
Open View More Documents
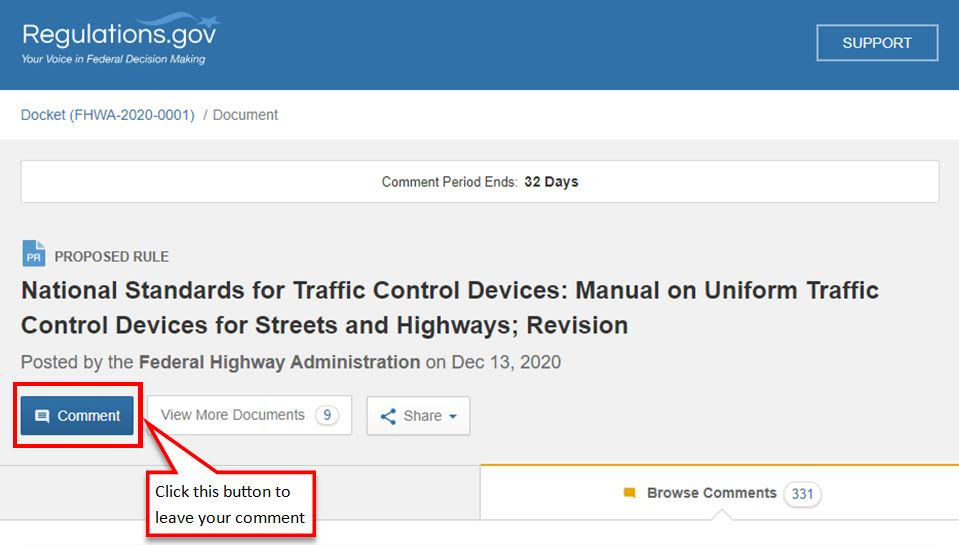click(249, 415)
